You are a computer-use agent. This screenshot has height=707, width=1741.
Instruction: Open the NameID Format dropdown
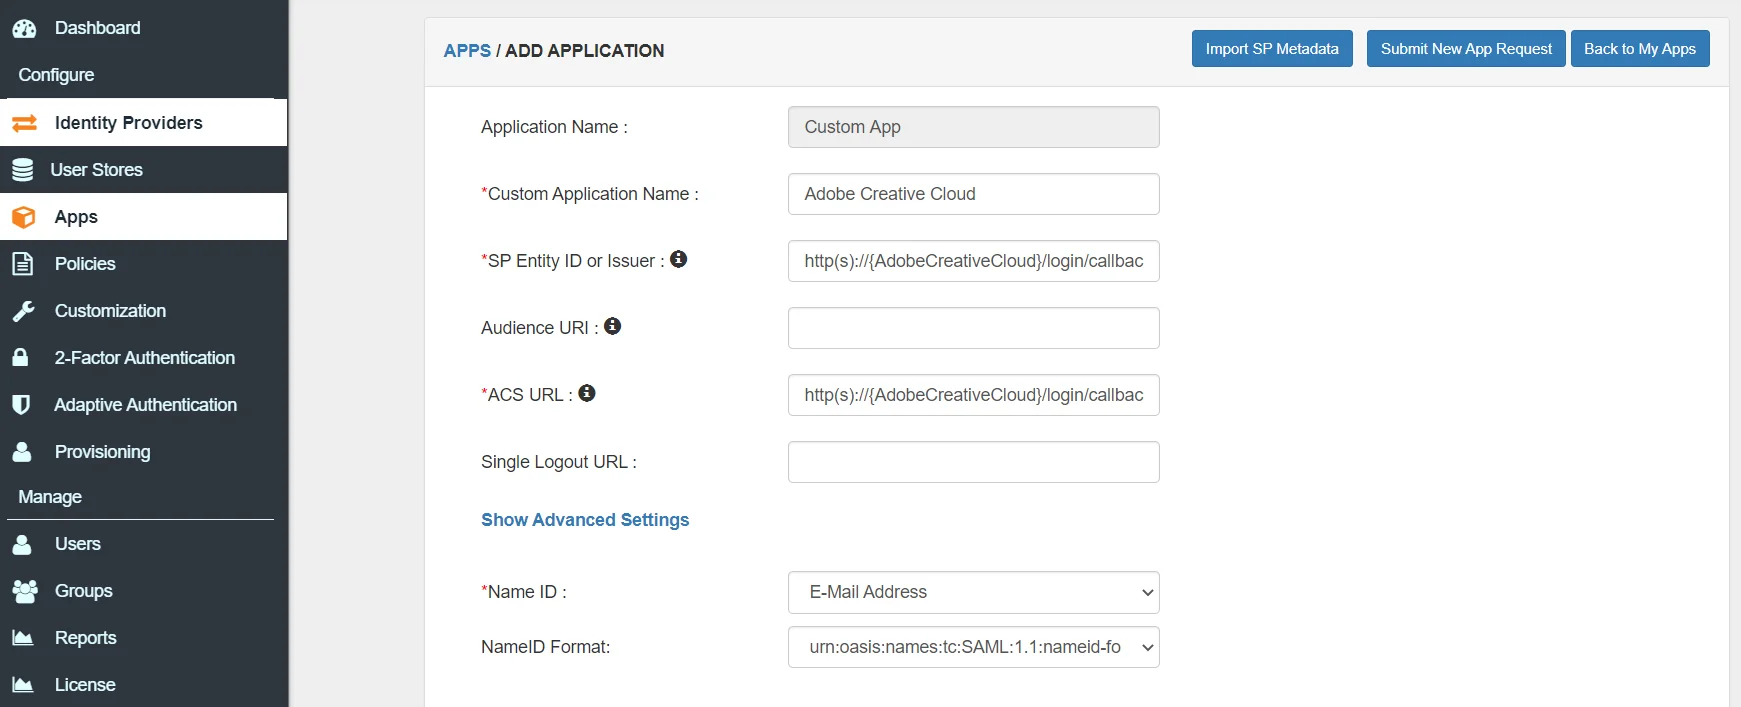click(974, 647)
